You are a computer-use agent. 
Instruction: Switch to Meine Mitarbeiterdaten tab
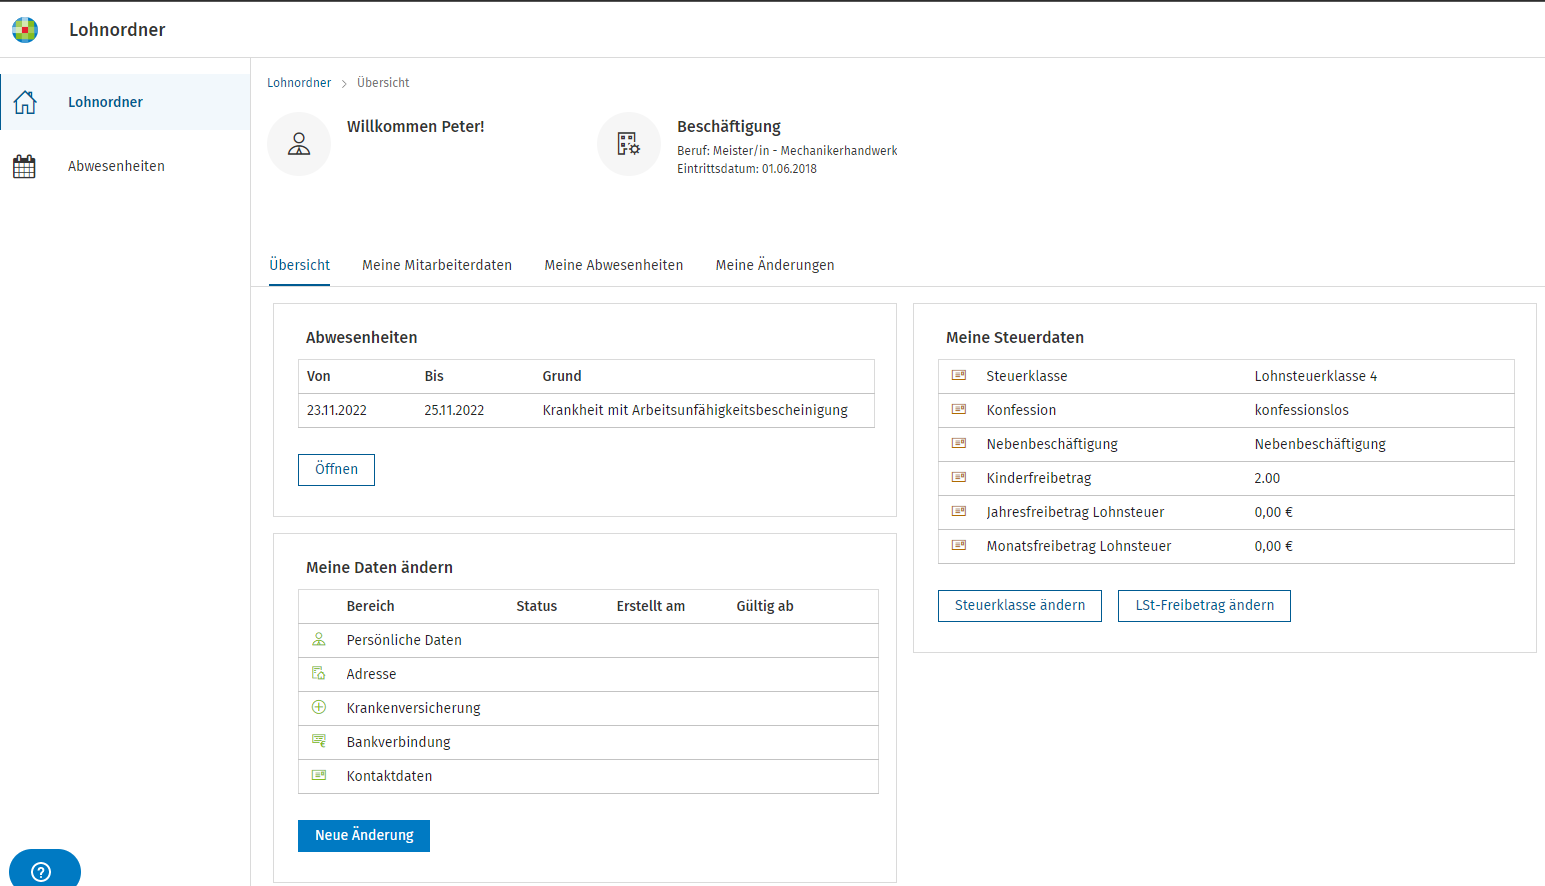[437, 265]
